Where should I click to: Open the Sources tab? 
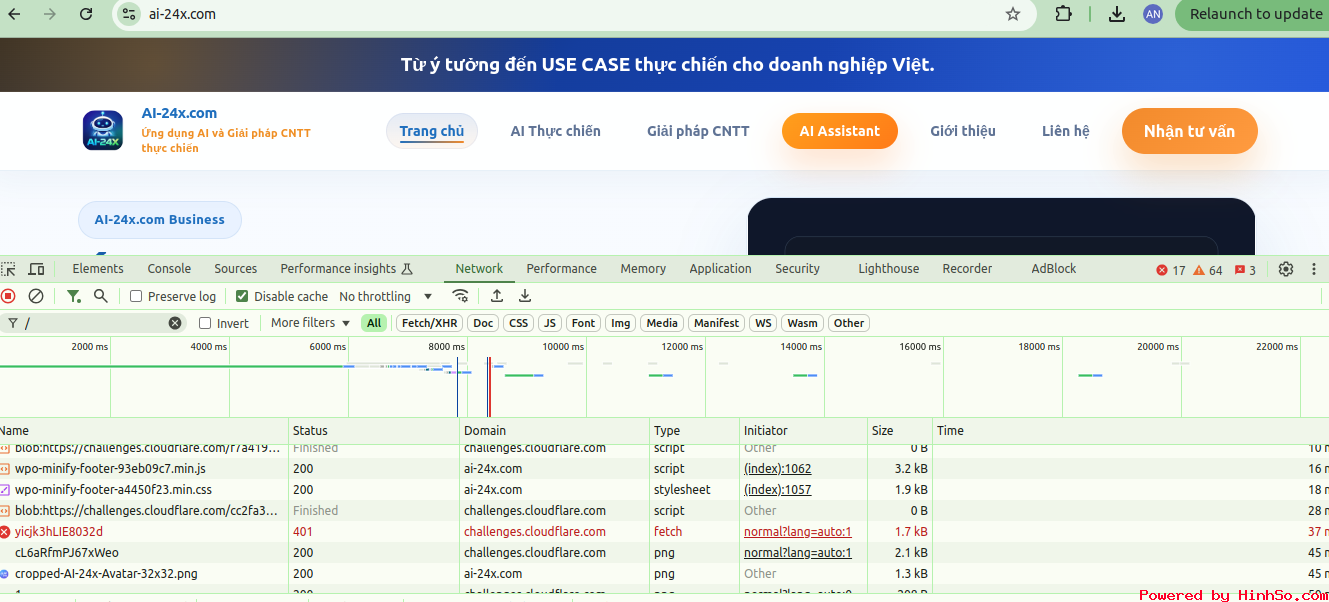click(236, 269)
